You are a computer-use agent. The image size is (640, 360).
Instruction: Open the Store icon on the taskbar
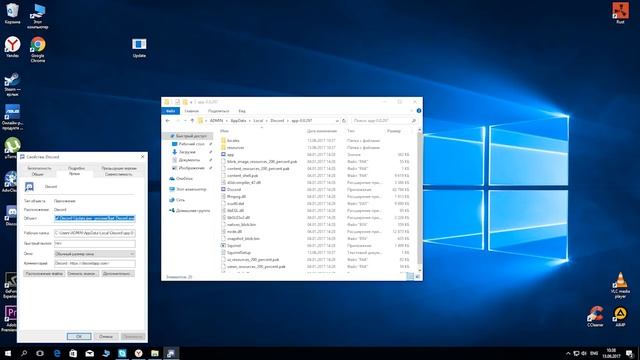coord(73,353)
